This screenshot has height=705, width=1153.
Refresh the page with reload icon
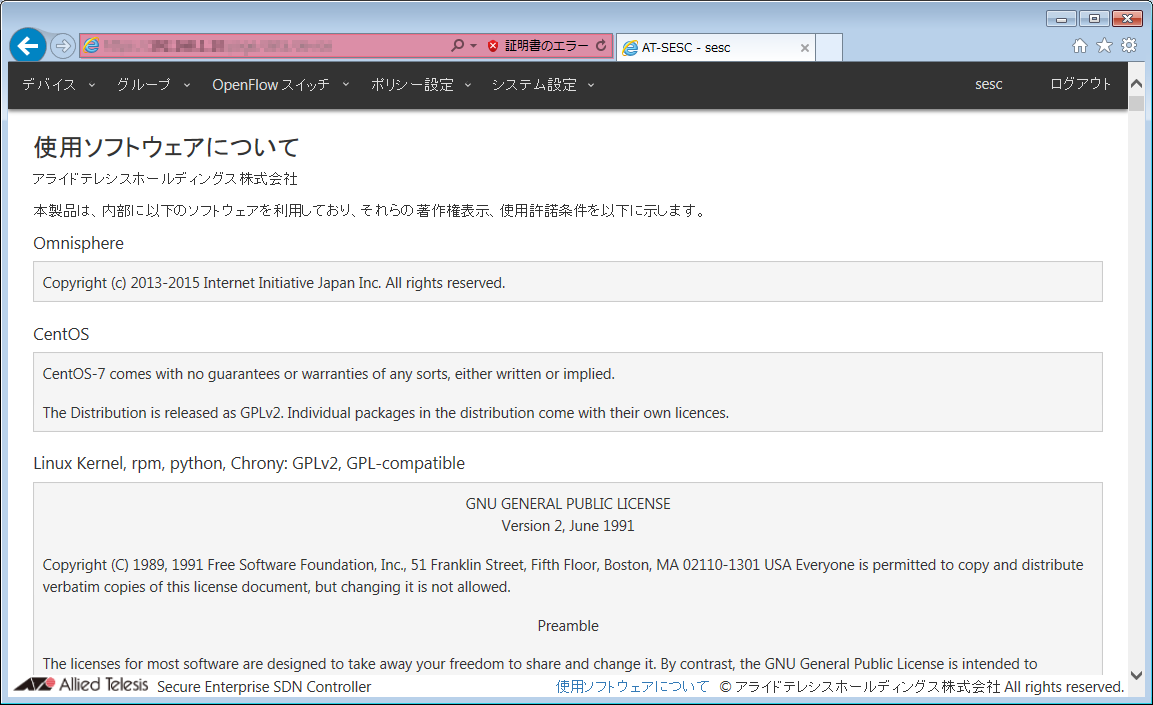[601, 46]
